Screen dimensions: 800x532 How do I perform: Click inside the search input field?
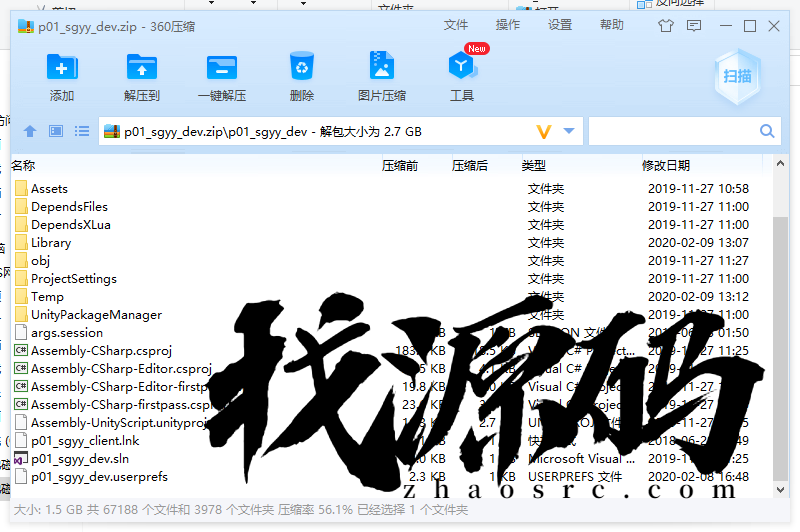[673, 132]
